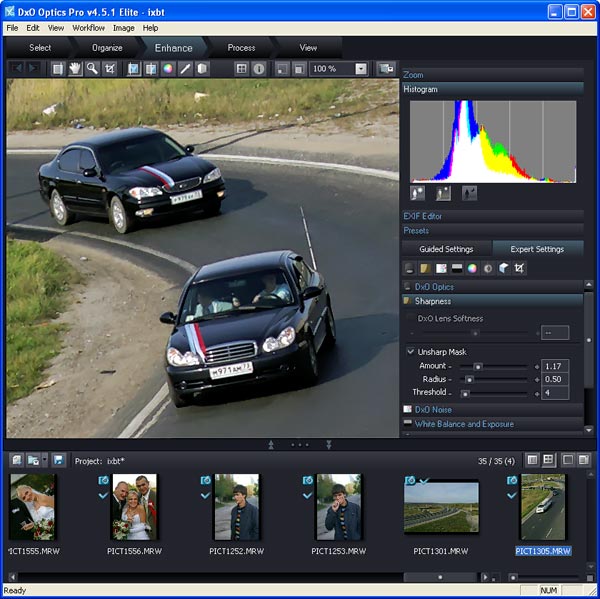600x599 pixels.
Task: Open the Workflow menu
Action: (88, 28)
